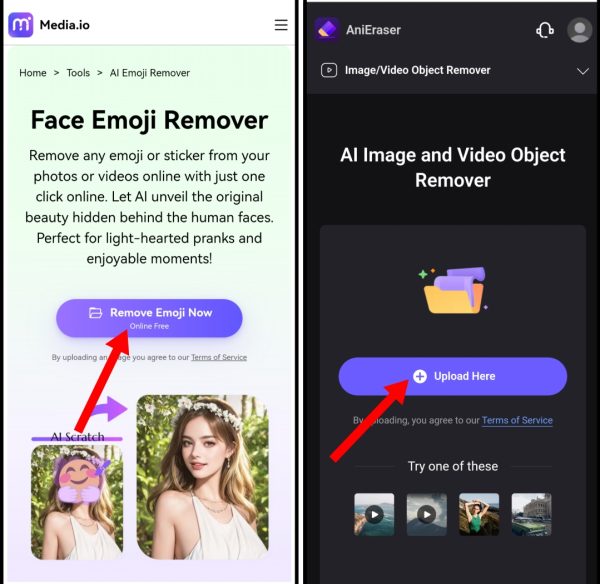Image resolution: width=600 pixels, height=584 pixels.
Task: Expand the Image/Video Object Remover dropdown chevron
Action: pyautogui.click(x=582, y=71)
